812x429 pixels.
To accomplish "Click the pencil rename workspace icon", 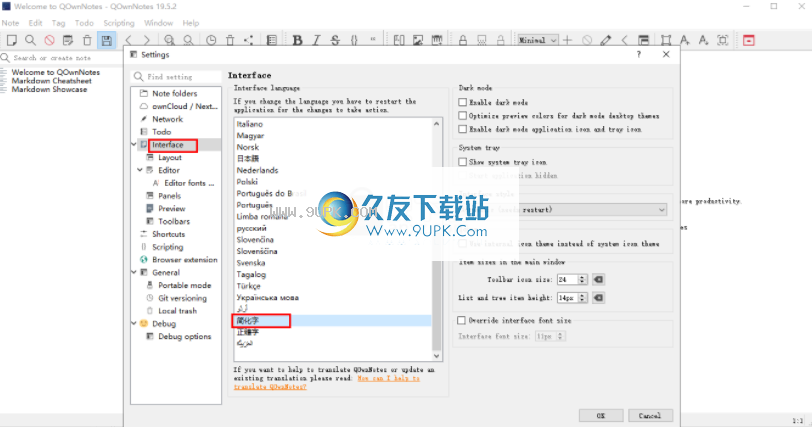I will click(x=605, y=40).
